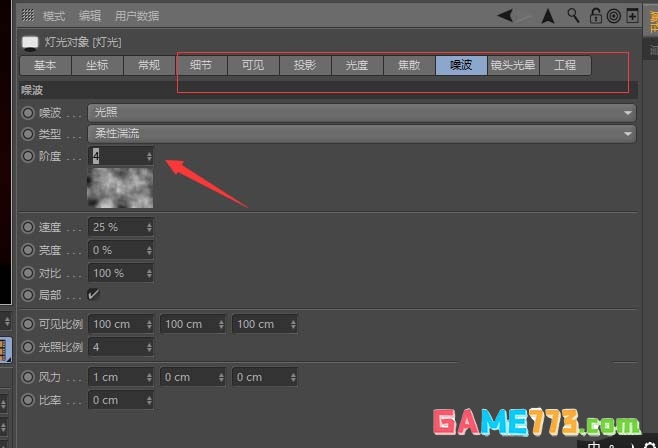Click the circular target mode icon
Screen dimensions: 658x448
click(x=613, y=16)
